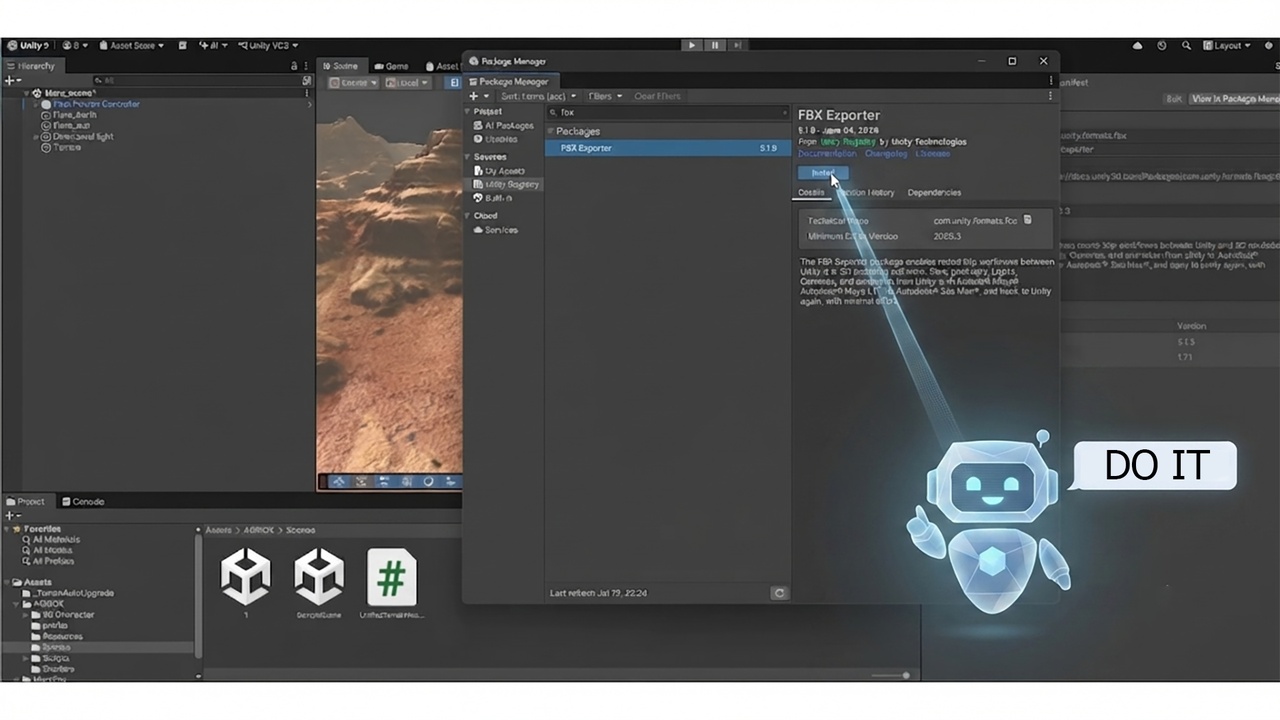Select Built-in in Package Manager sidebar
The width and height of the screenshot is (1280, 720).
(498, 198)
